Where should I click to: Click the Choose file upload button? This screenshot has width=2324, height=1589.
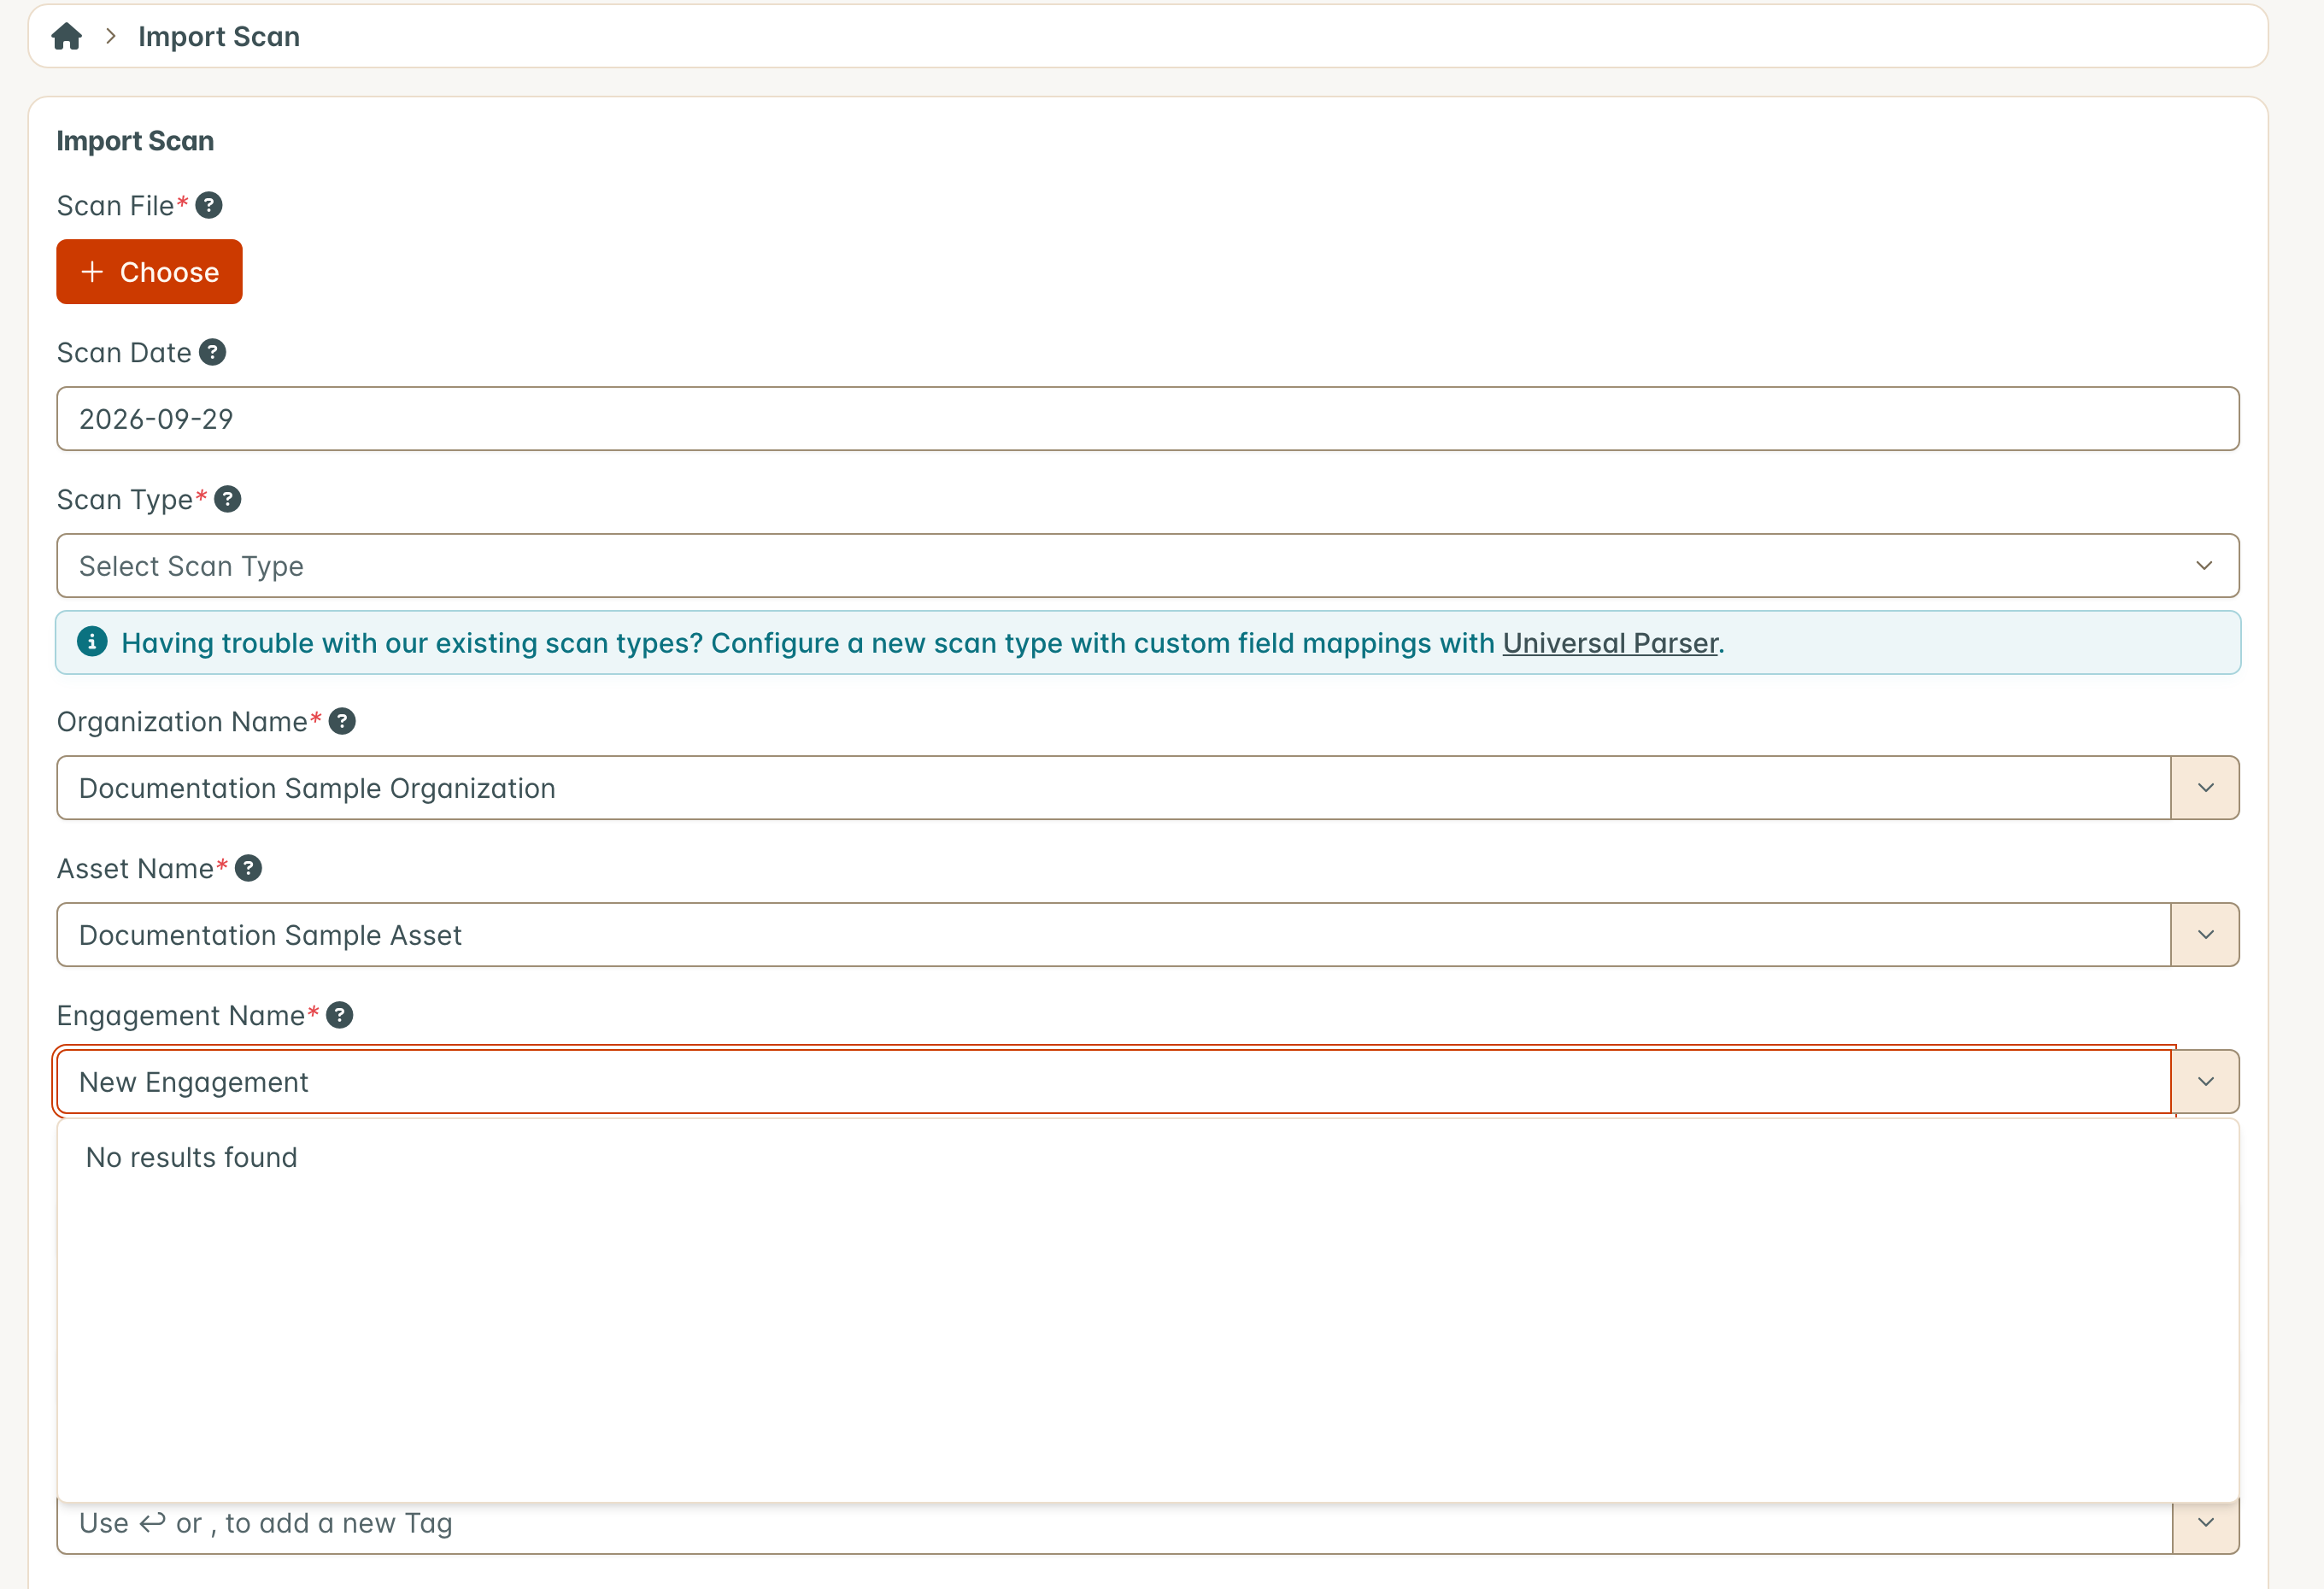pyautogui.click(x=149, y=272)
